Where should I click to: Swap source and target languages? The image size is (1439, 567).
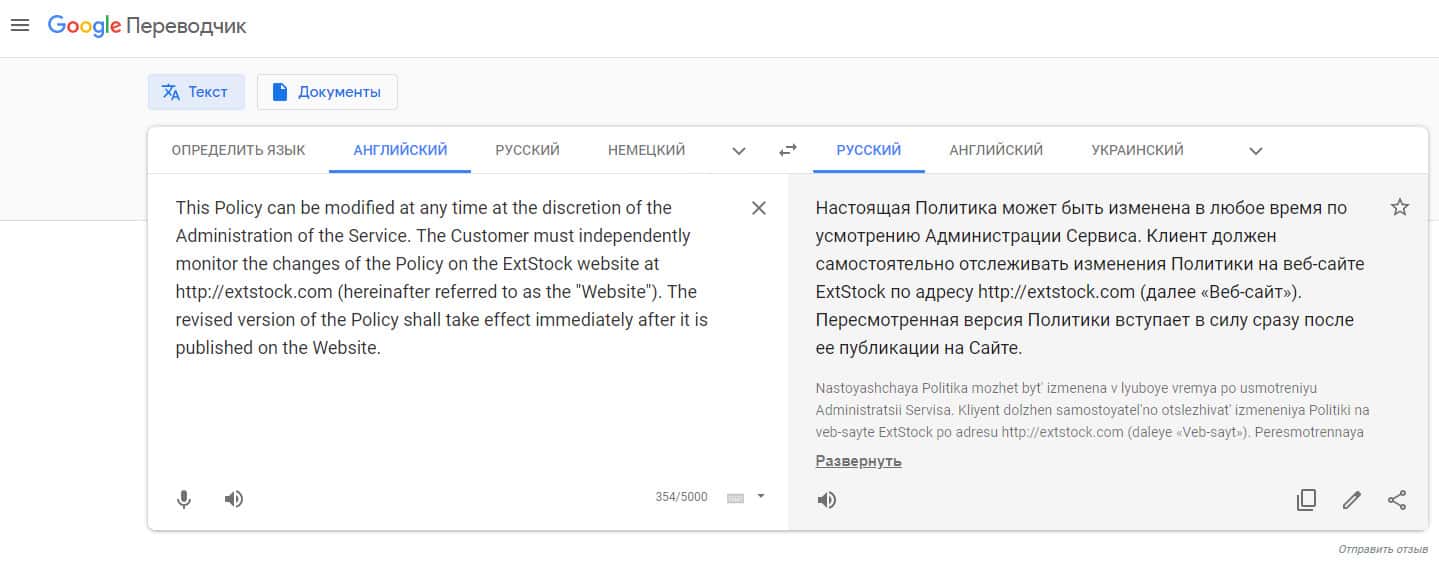tap(788, 150)
